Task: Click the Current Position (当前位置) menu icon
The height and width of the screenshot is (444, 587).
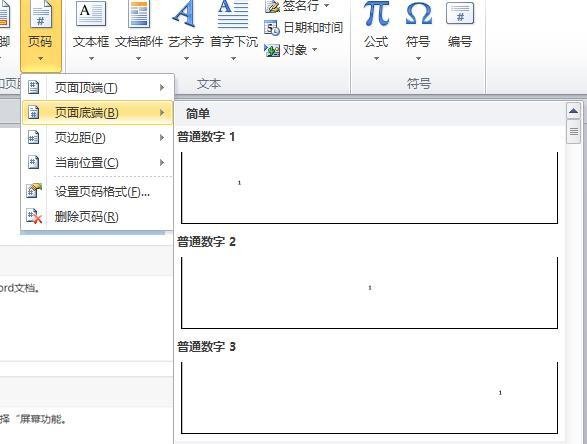Action: (34, 162)
